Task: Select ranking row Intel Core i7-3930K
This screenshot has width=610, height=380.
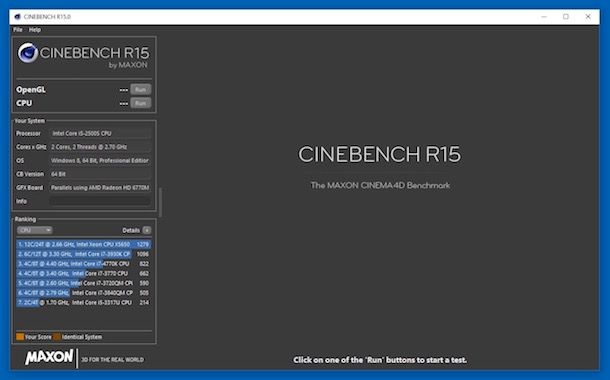Action: (84, 254)
